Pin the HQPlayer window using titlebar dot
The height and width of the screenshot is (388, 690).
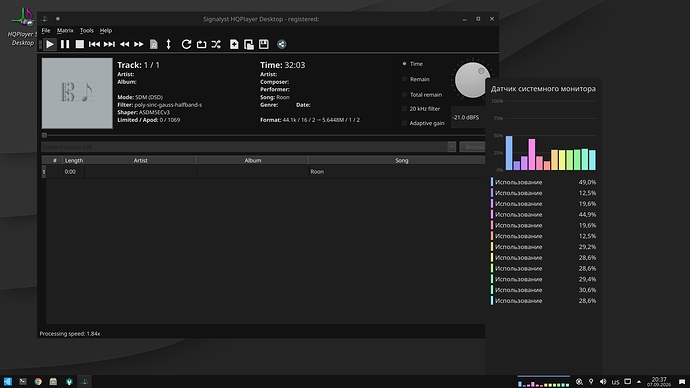tap(58, 19)
